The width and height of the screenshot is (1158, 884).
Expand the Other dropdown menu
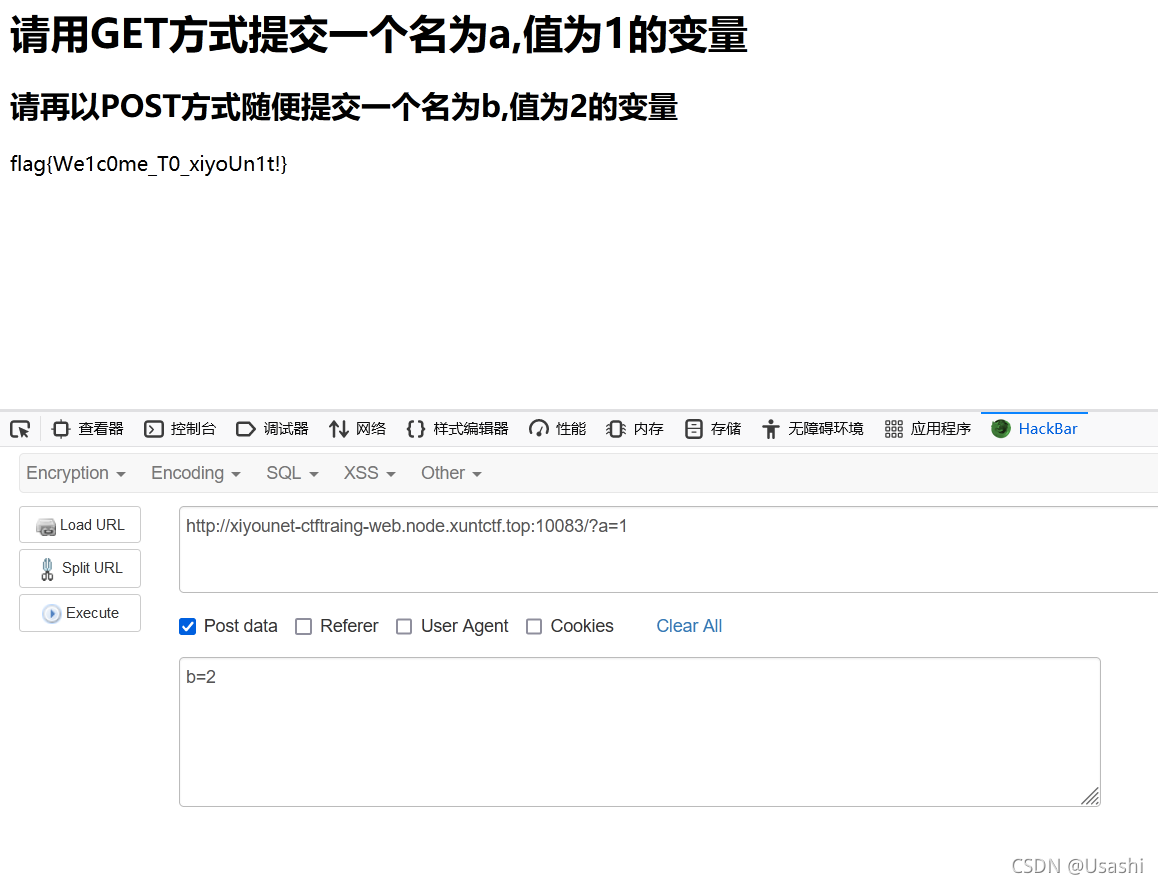[x=451, y=473]
